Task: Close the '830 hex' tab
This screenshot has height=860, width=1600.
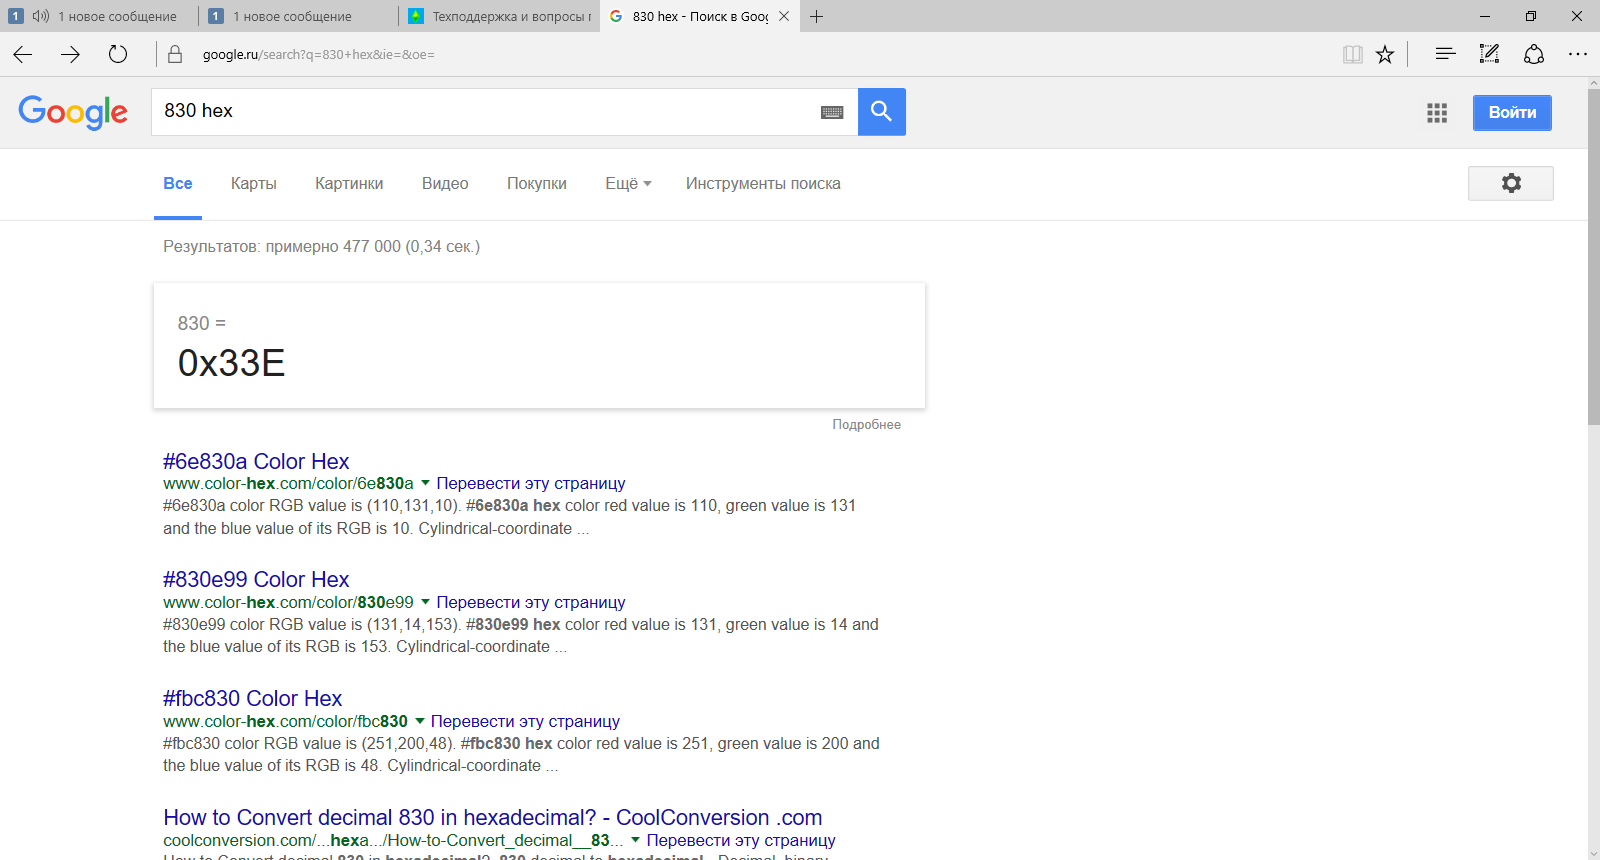Action: [x=784, y=16]
